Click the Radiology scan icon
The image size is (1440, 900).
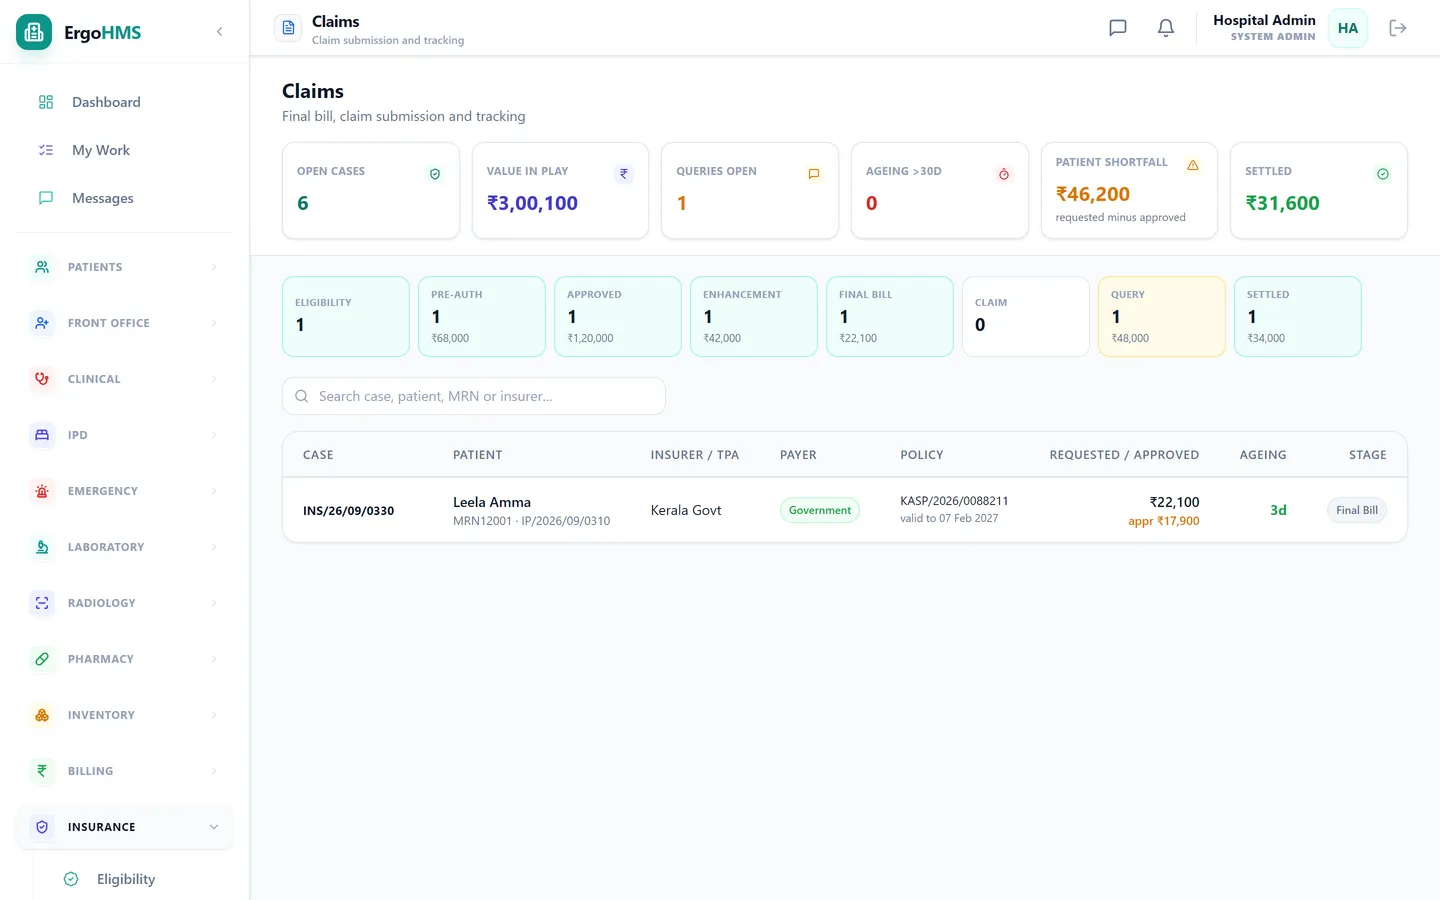42,603
